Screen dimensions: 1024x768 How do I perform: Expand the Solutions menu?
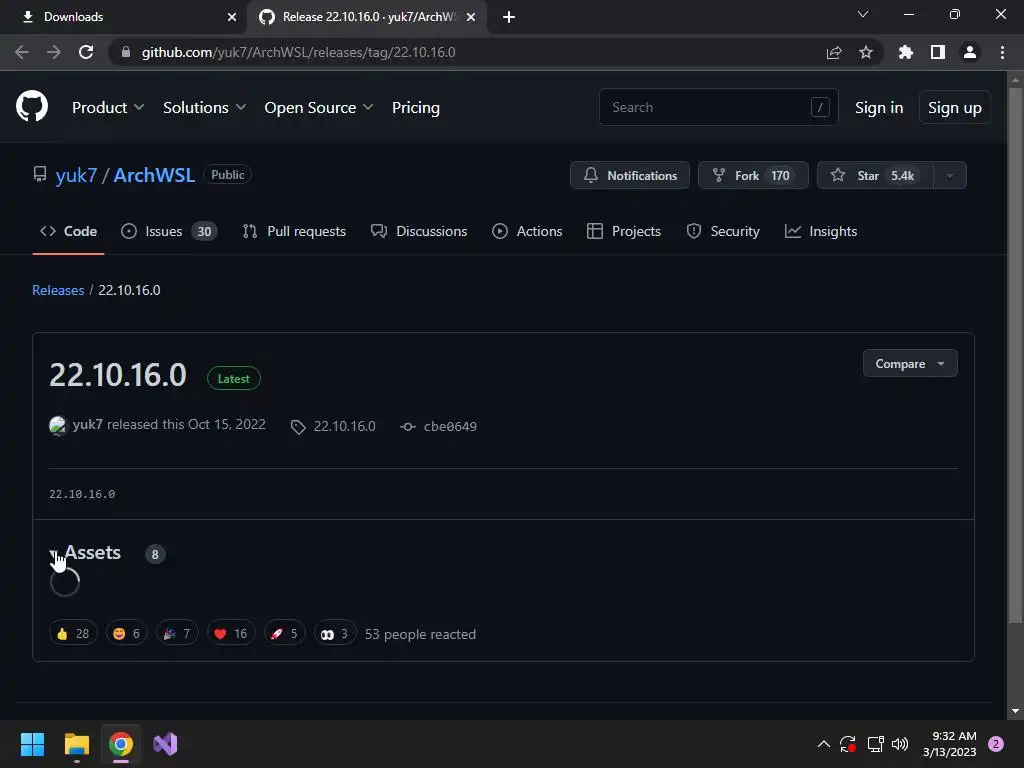pyautogui.click(x=204, y=108)
